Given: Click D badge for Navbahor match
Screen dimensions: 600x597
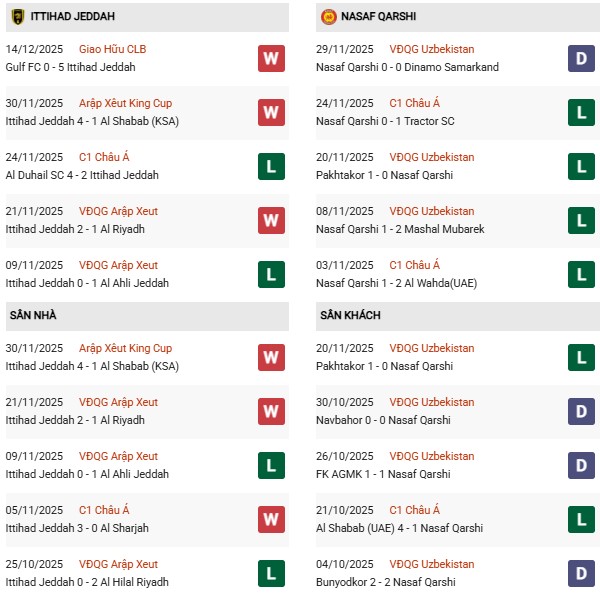Looking at the screenshot, I should (x=582, y=411).
